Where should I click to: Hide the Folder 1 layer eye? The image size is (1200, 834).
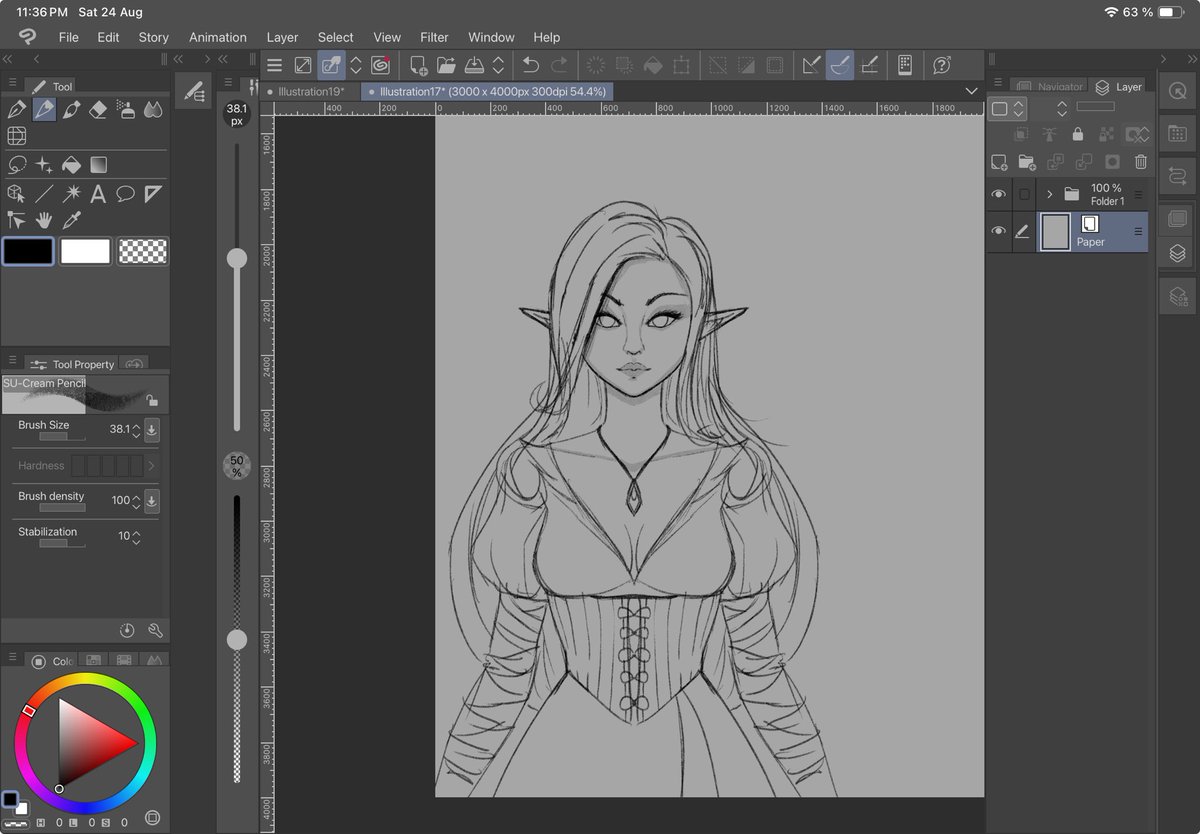pyautogui.click(x=998, y=194)
